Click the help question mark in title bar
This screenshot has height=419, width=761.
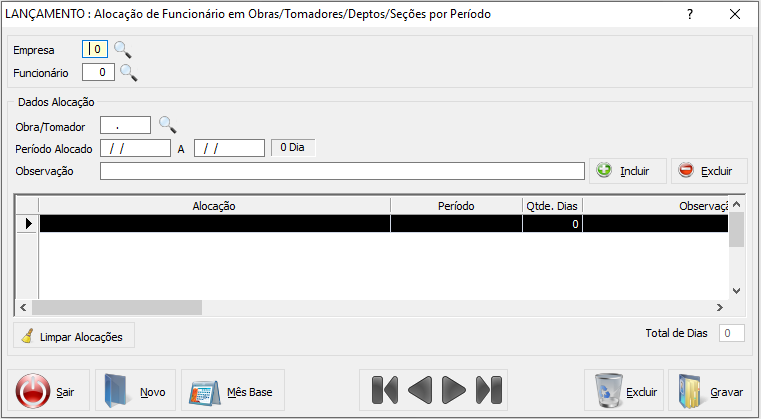[690, 14]
